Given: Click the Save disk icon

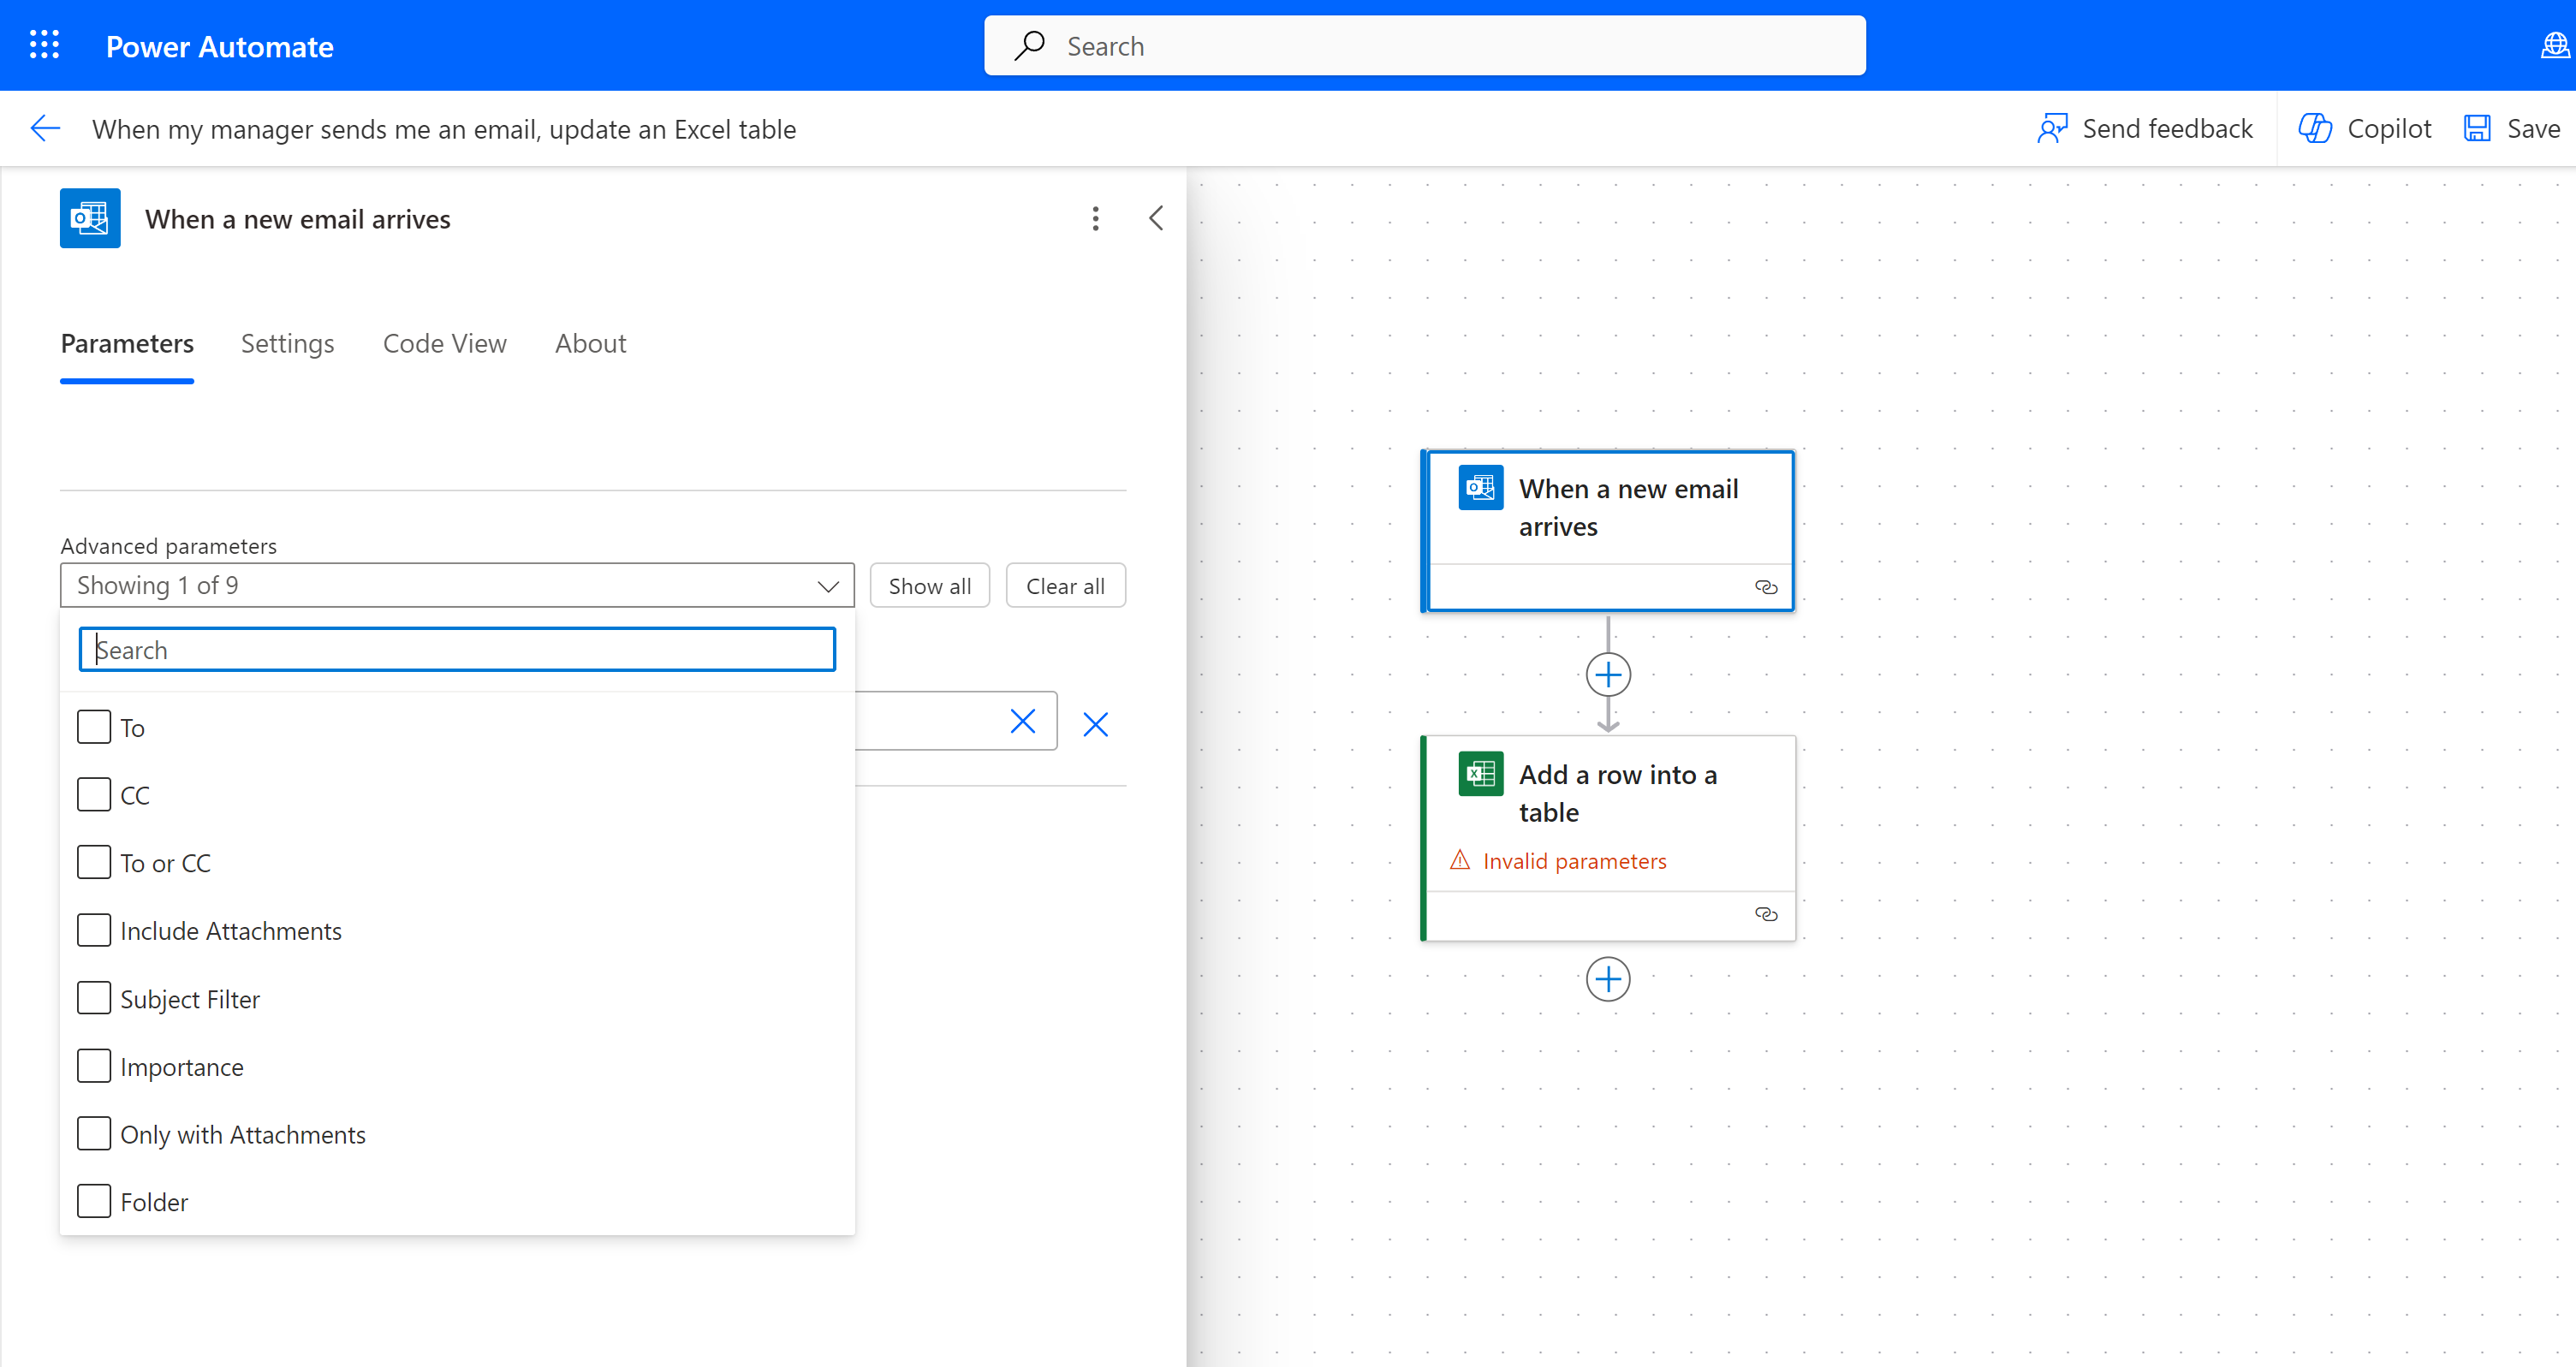Looking at the screenshot, I should click(x=2476, y=129).
